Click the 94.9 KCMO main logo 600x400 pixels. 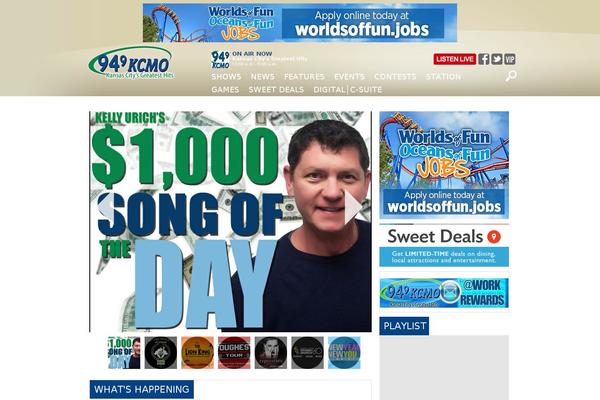[x=131, y=63]
